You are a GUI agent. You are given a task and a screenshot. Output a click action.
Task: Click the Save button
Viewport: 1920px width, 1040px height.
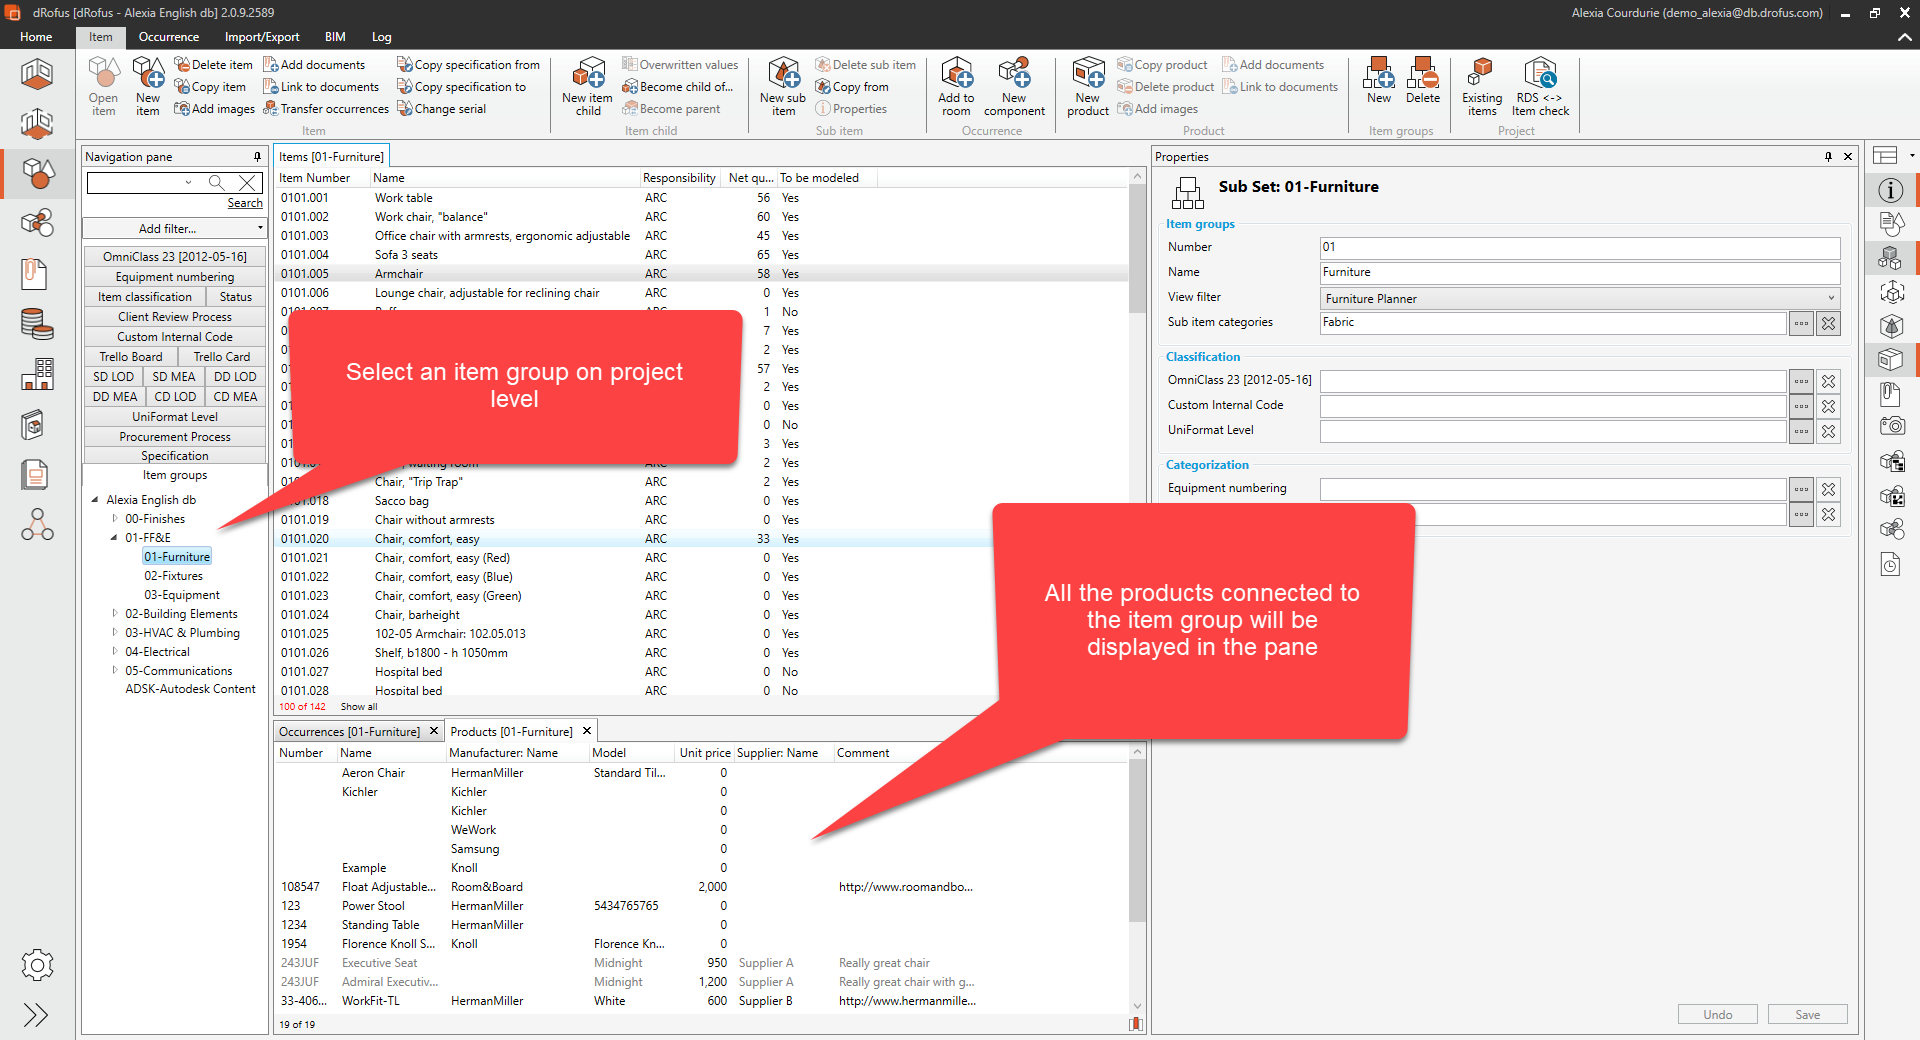[1807, 1015]
